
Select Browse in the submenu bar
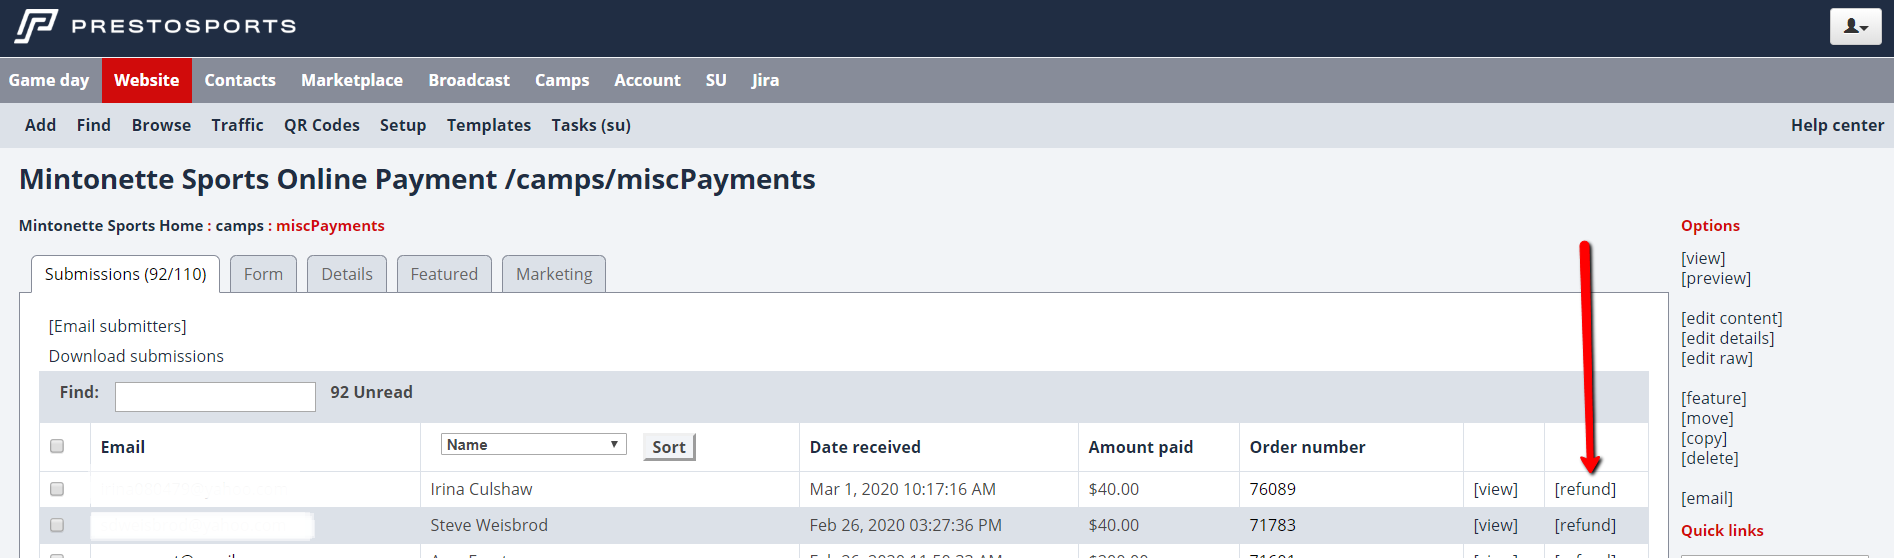(161, 125)
